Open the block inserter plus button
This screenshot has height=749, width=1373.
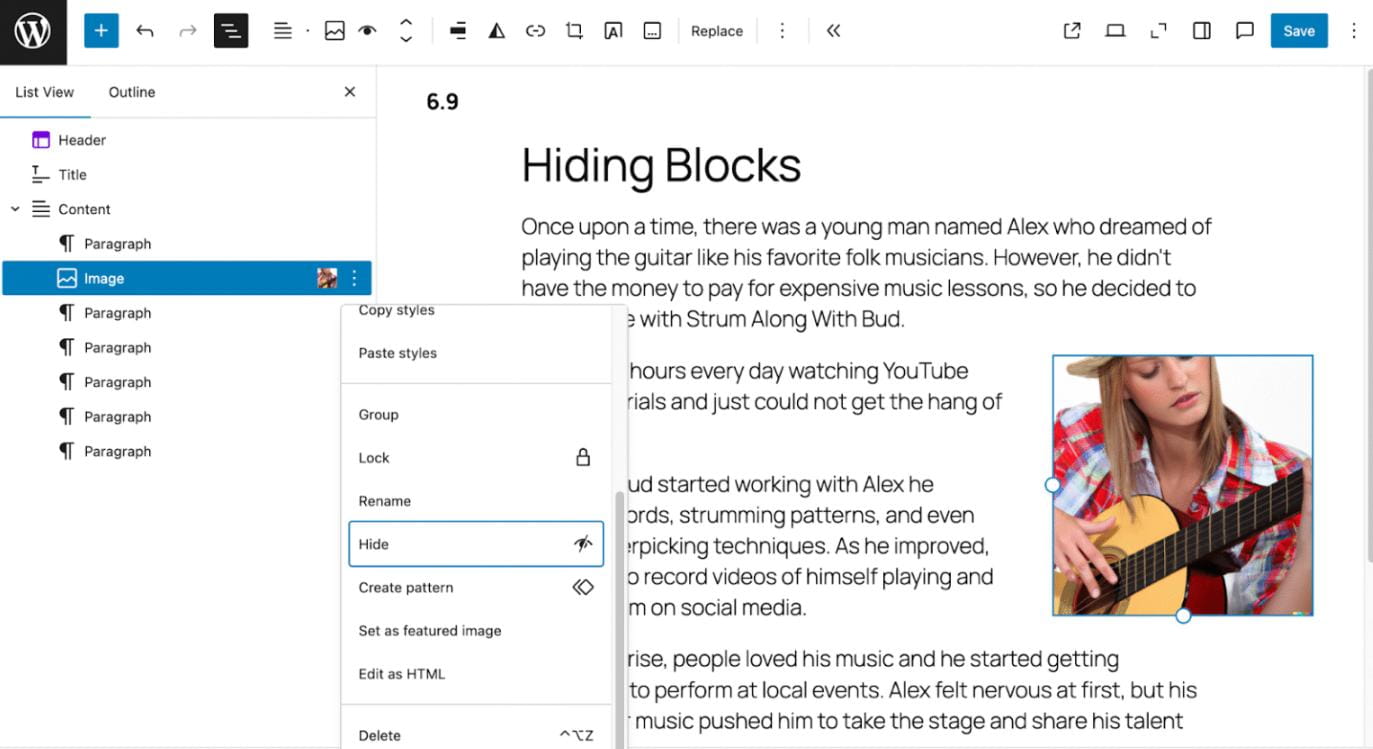(x=101, y=31)
